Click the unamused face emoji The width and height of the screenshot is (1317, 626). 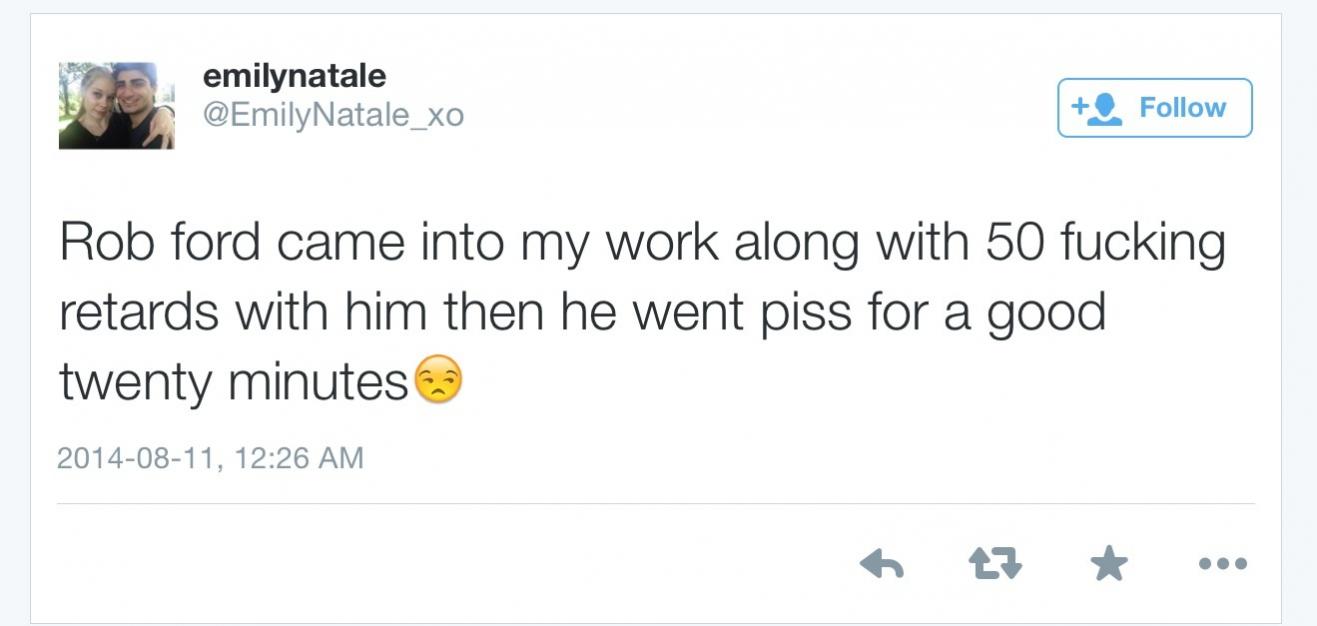[x=438, y=382]
